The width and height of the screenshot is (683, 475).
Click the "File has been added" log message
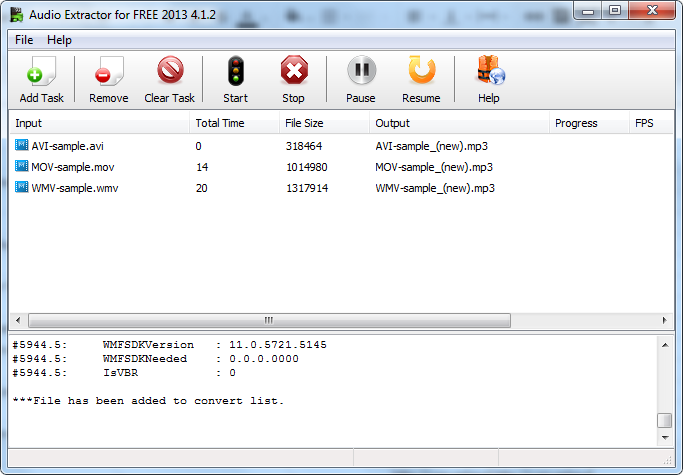pos(148,400)
